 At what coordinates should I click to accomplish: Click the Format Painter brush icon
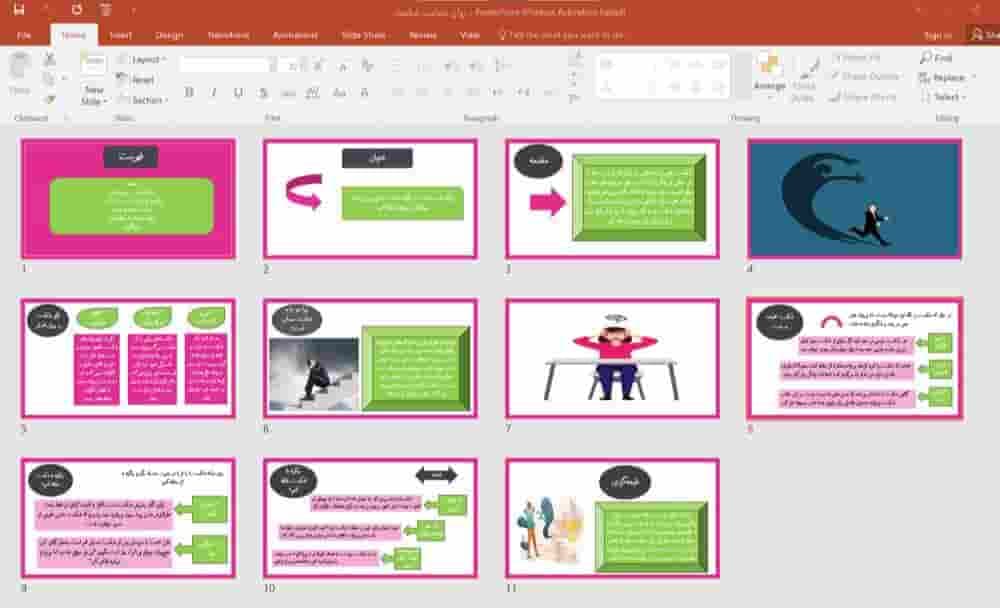tap(50, 99)
